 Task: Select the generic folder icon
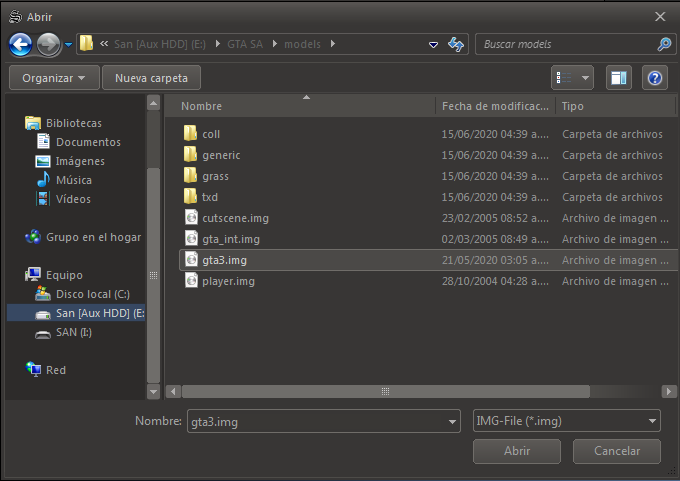[x=190, y=154]
